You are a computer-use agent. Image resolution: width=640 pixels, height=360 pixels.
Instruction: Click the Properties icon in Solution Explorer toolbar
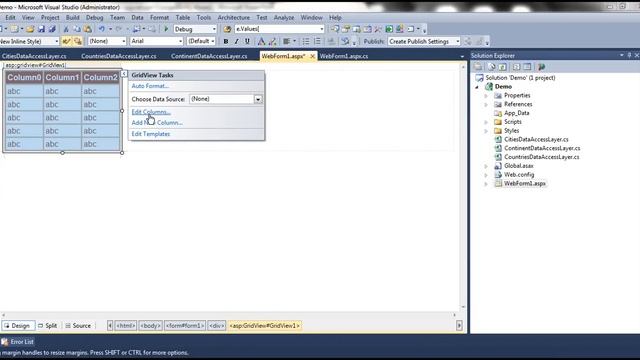[x=478, y=67]
